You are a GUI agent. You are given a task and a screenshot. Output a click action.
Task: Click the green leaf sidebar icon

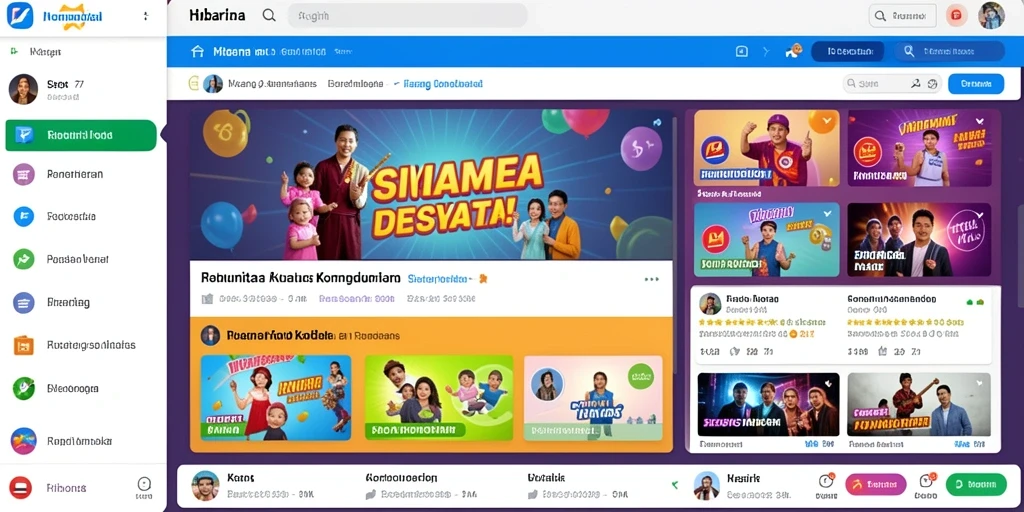pyautogui.click(x=24, y=388)
